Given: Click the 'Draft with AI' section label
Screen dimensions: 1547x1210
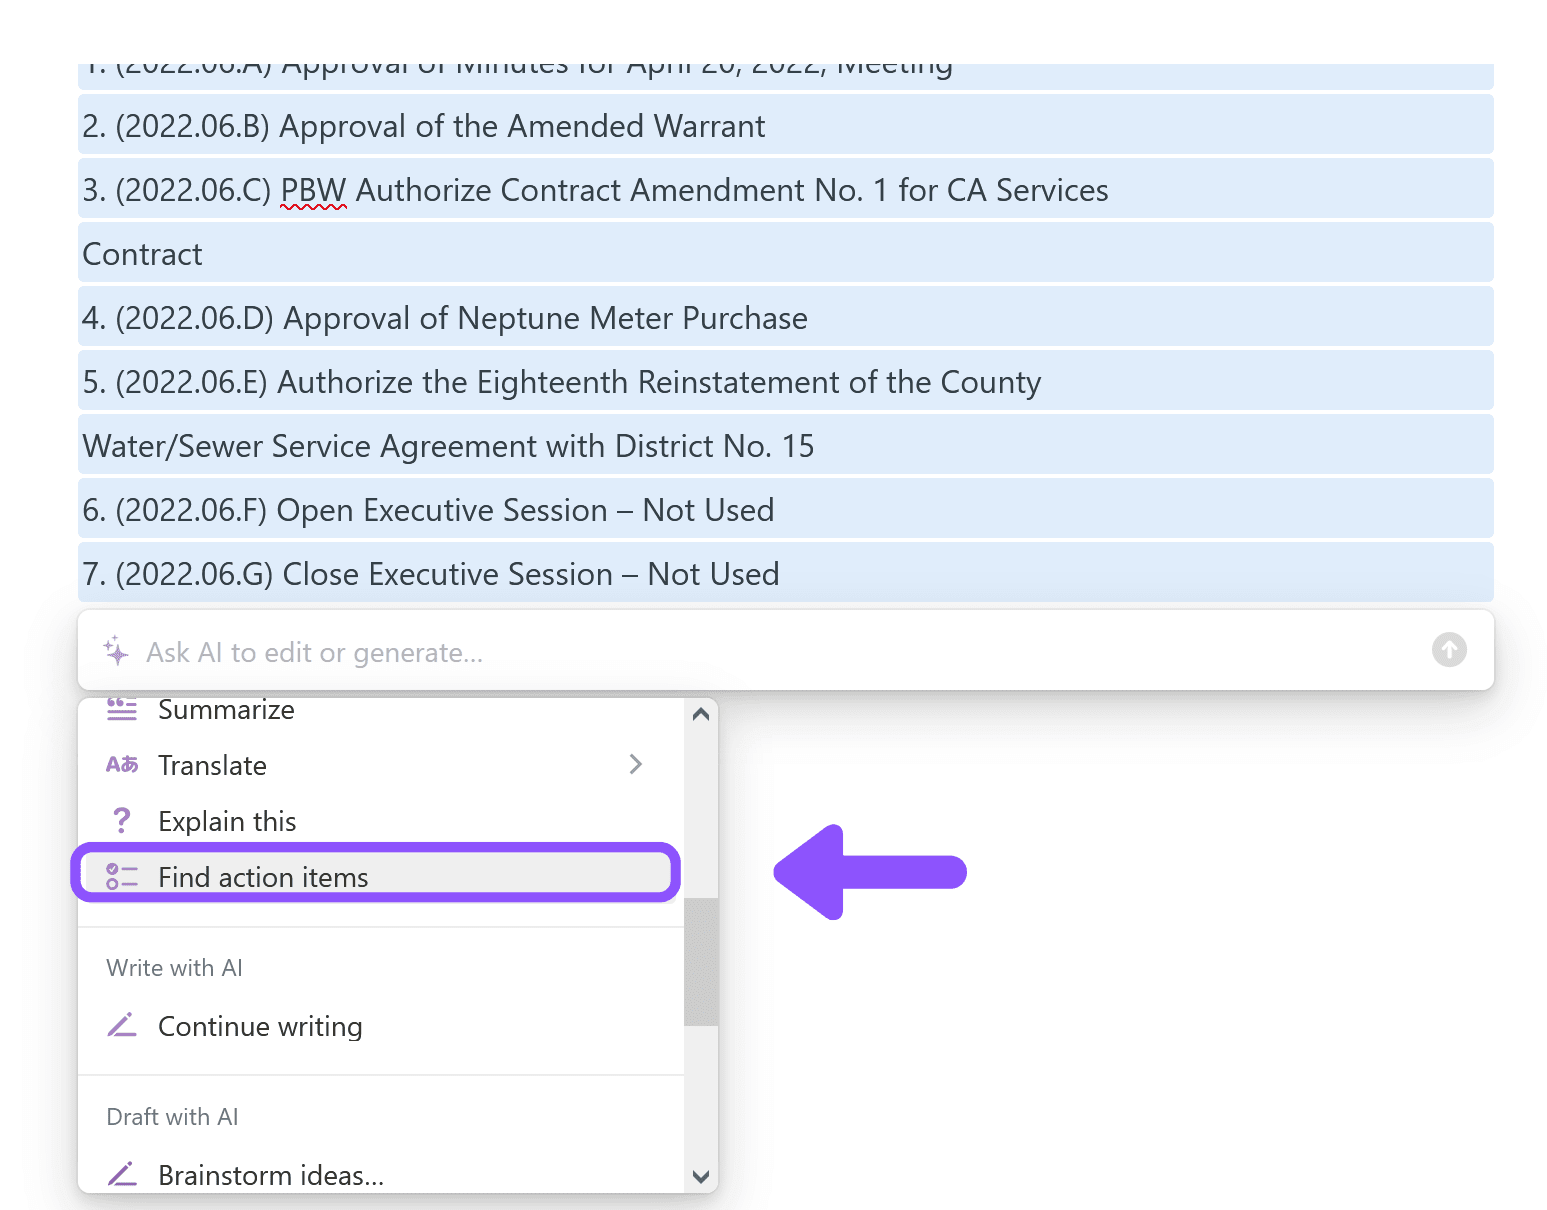Looking at the screenshot, I should click(172, 1117).
